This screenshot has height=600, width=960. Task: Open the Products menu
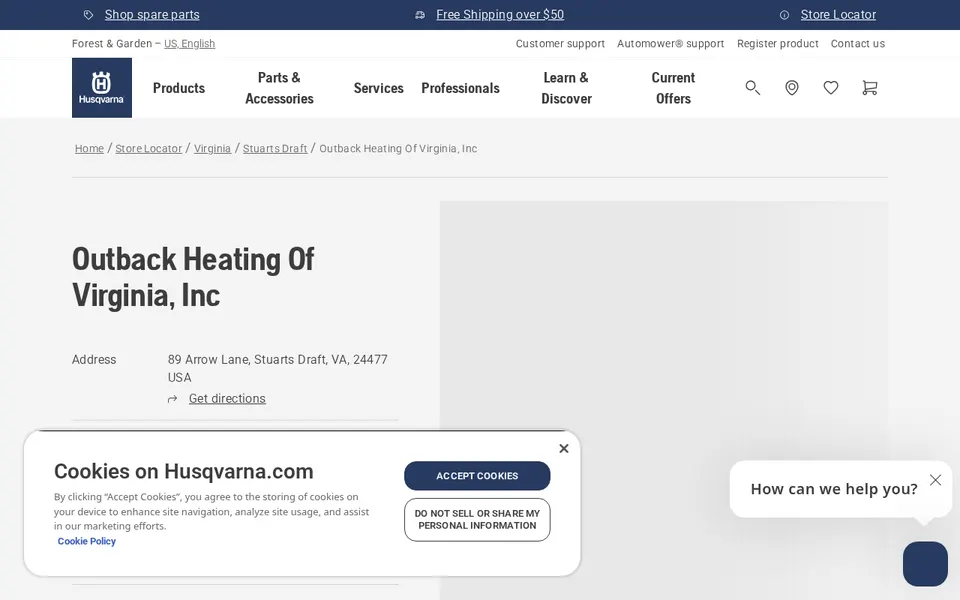(179, 88)
